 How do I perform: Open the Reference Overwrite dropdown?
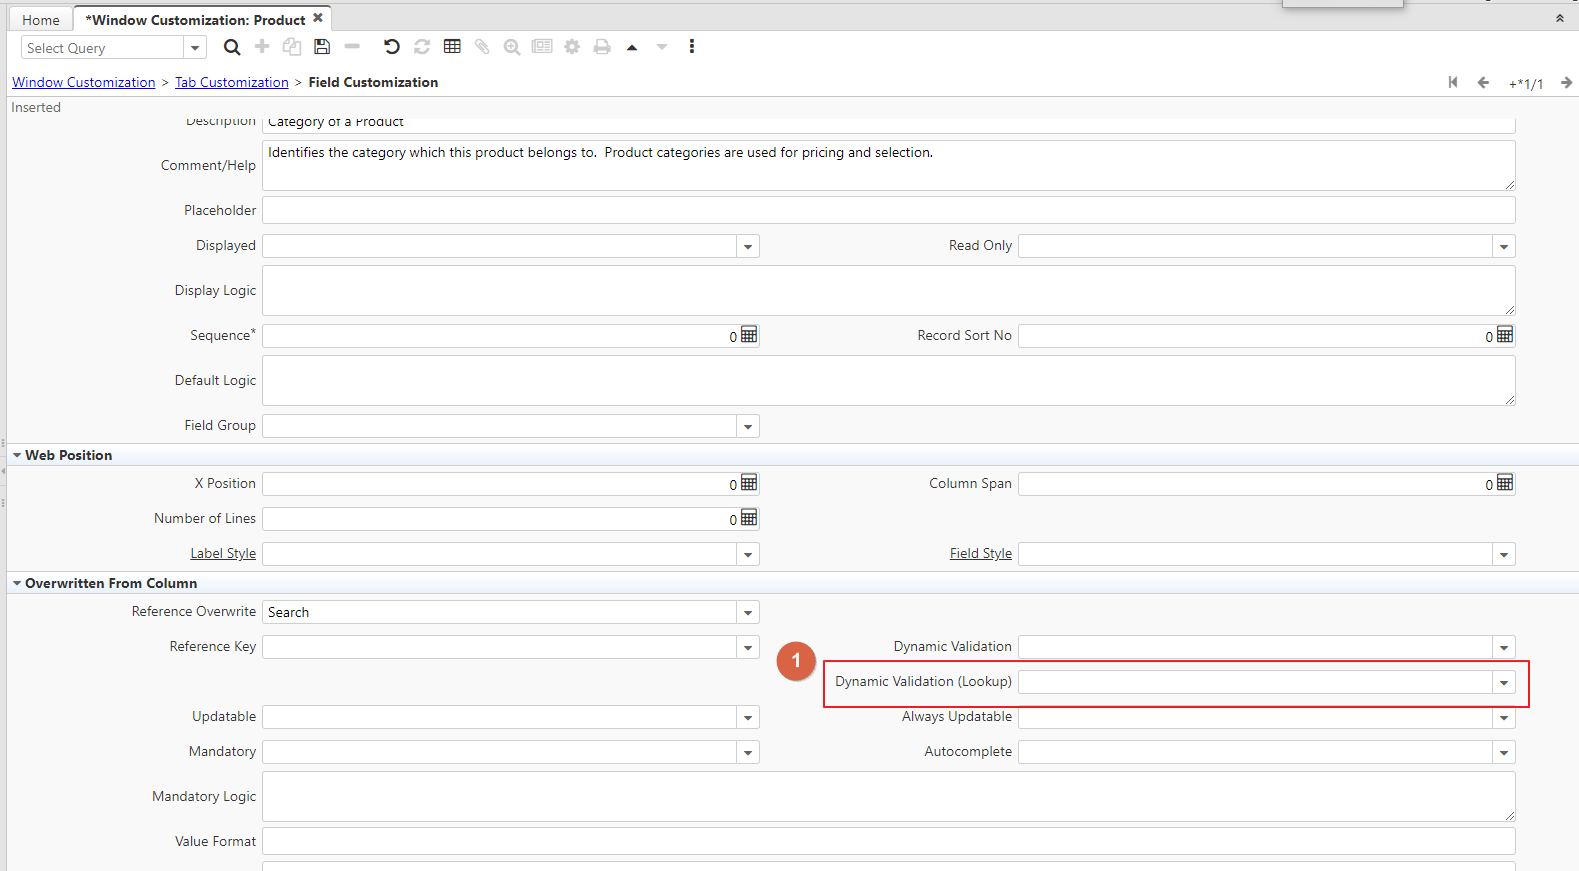pyautogui.click(x=748, y=613)
